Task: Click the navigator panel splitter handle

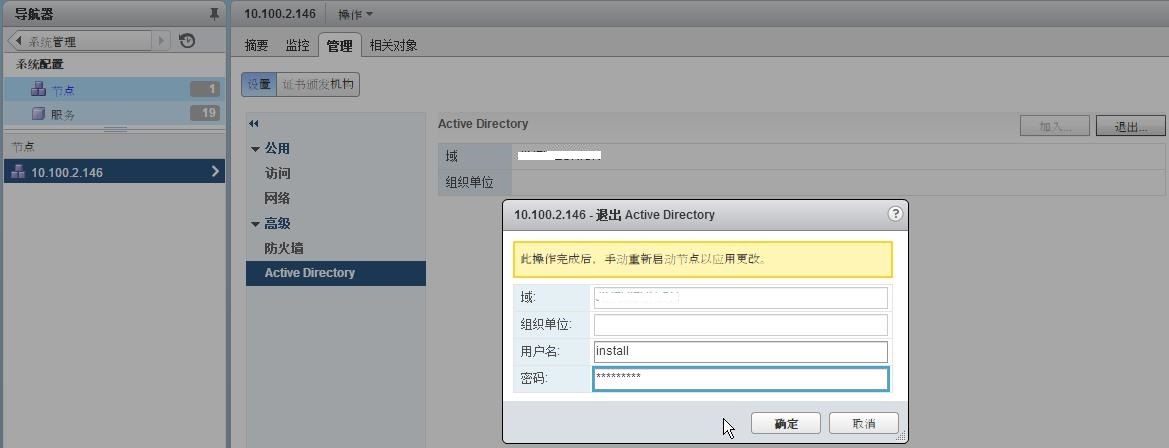Action: point(114,130)
